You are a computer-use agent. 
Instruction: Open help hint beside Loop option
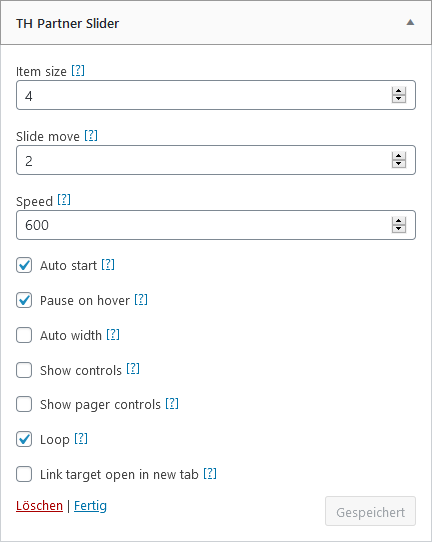pyautogui.click(x=81, y=438)
